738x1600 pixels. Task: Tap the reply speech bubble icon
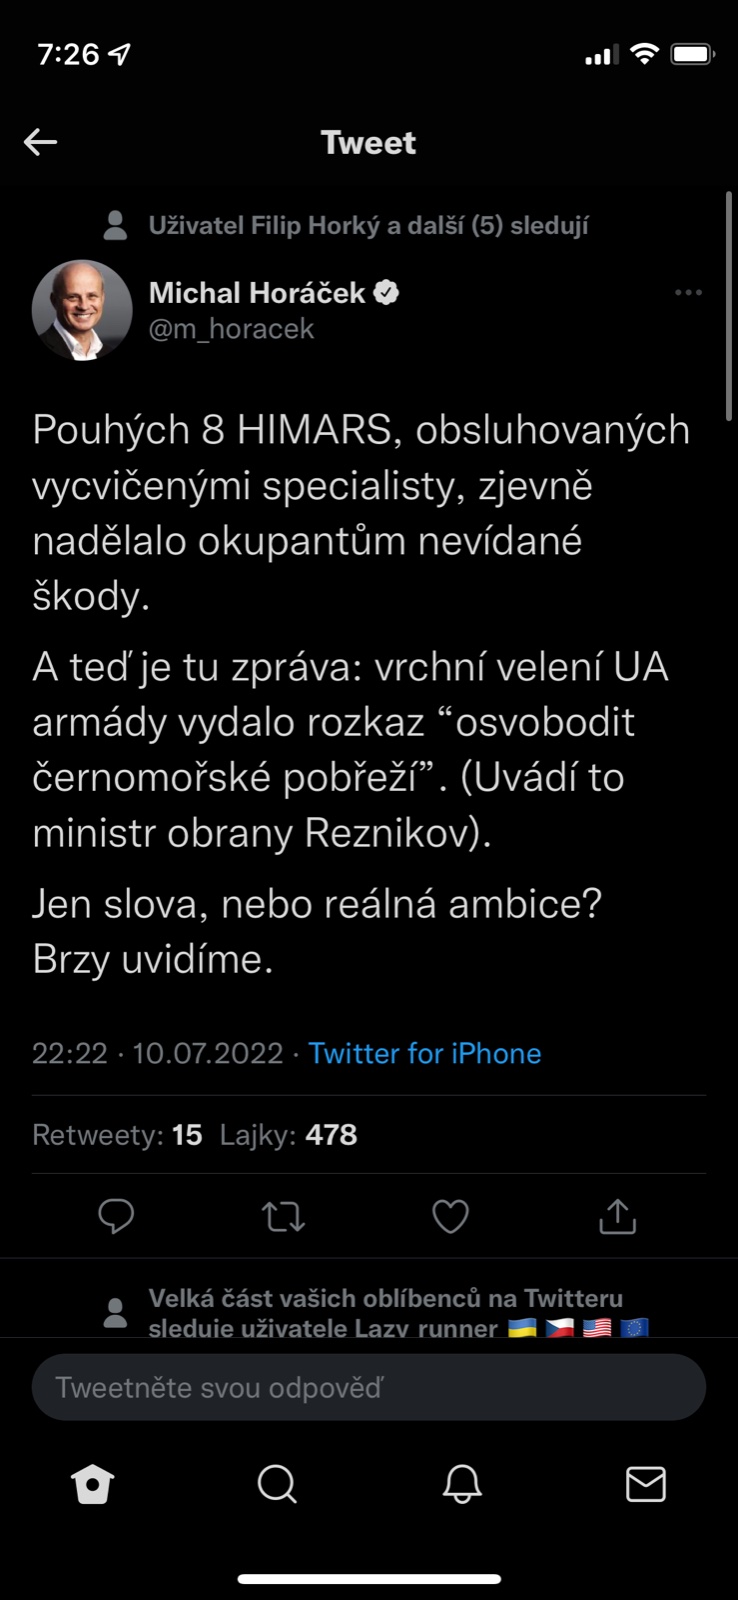(x=116, y=1216)
